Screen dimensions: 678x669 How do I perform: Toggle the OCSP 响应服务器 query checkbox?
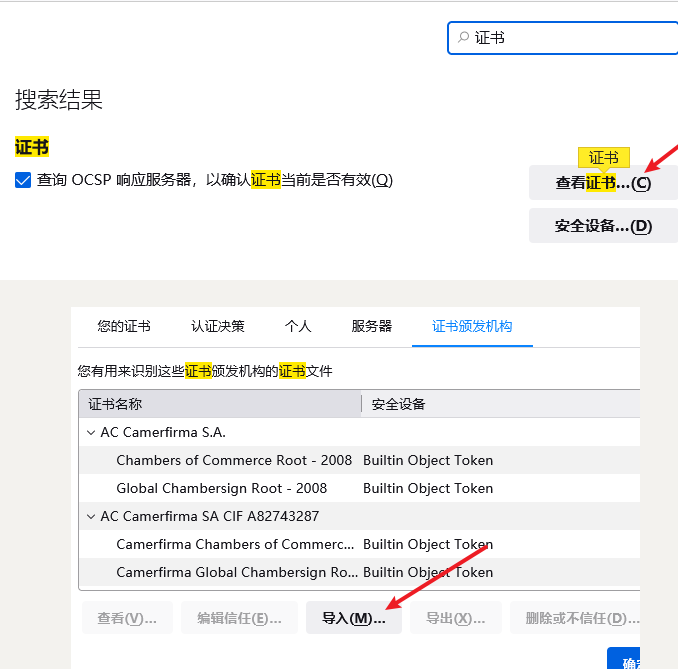[x=23, y=180]
